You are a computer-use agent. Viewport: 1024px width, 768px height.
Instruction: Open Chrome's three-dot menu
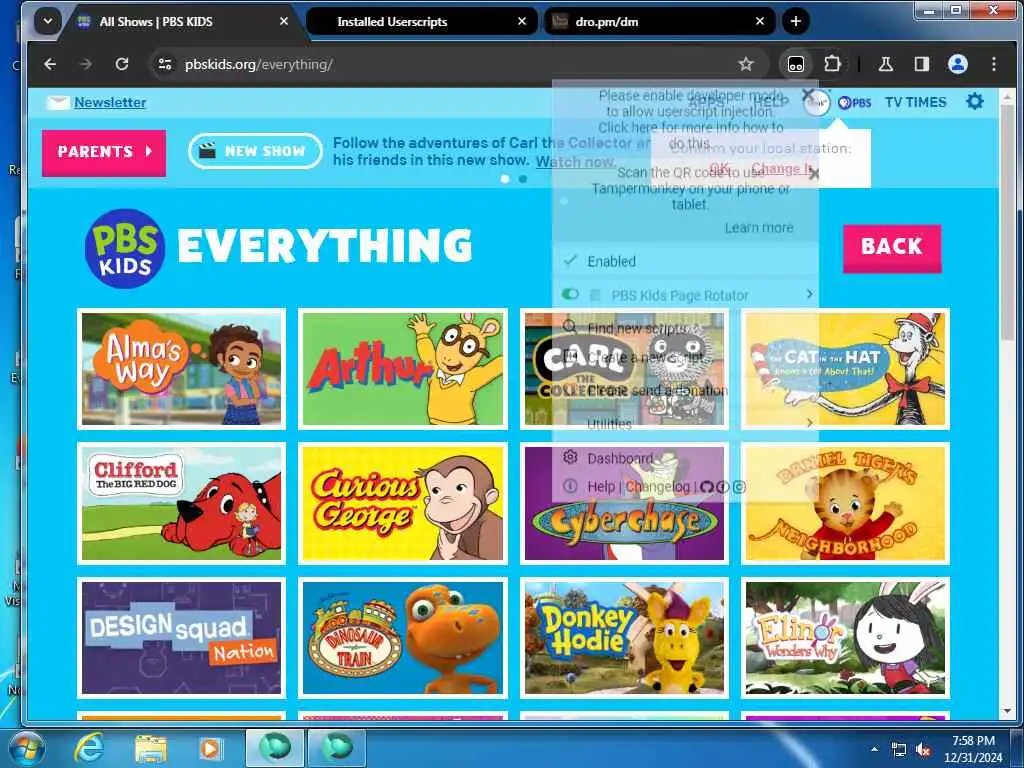click(x=993, y=64)
